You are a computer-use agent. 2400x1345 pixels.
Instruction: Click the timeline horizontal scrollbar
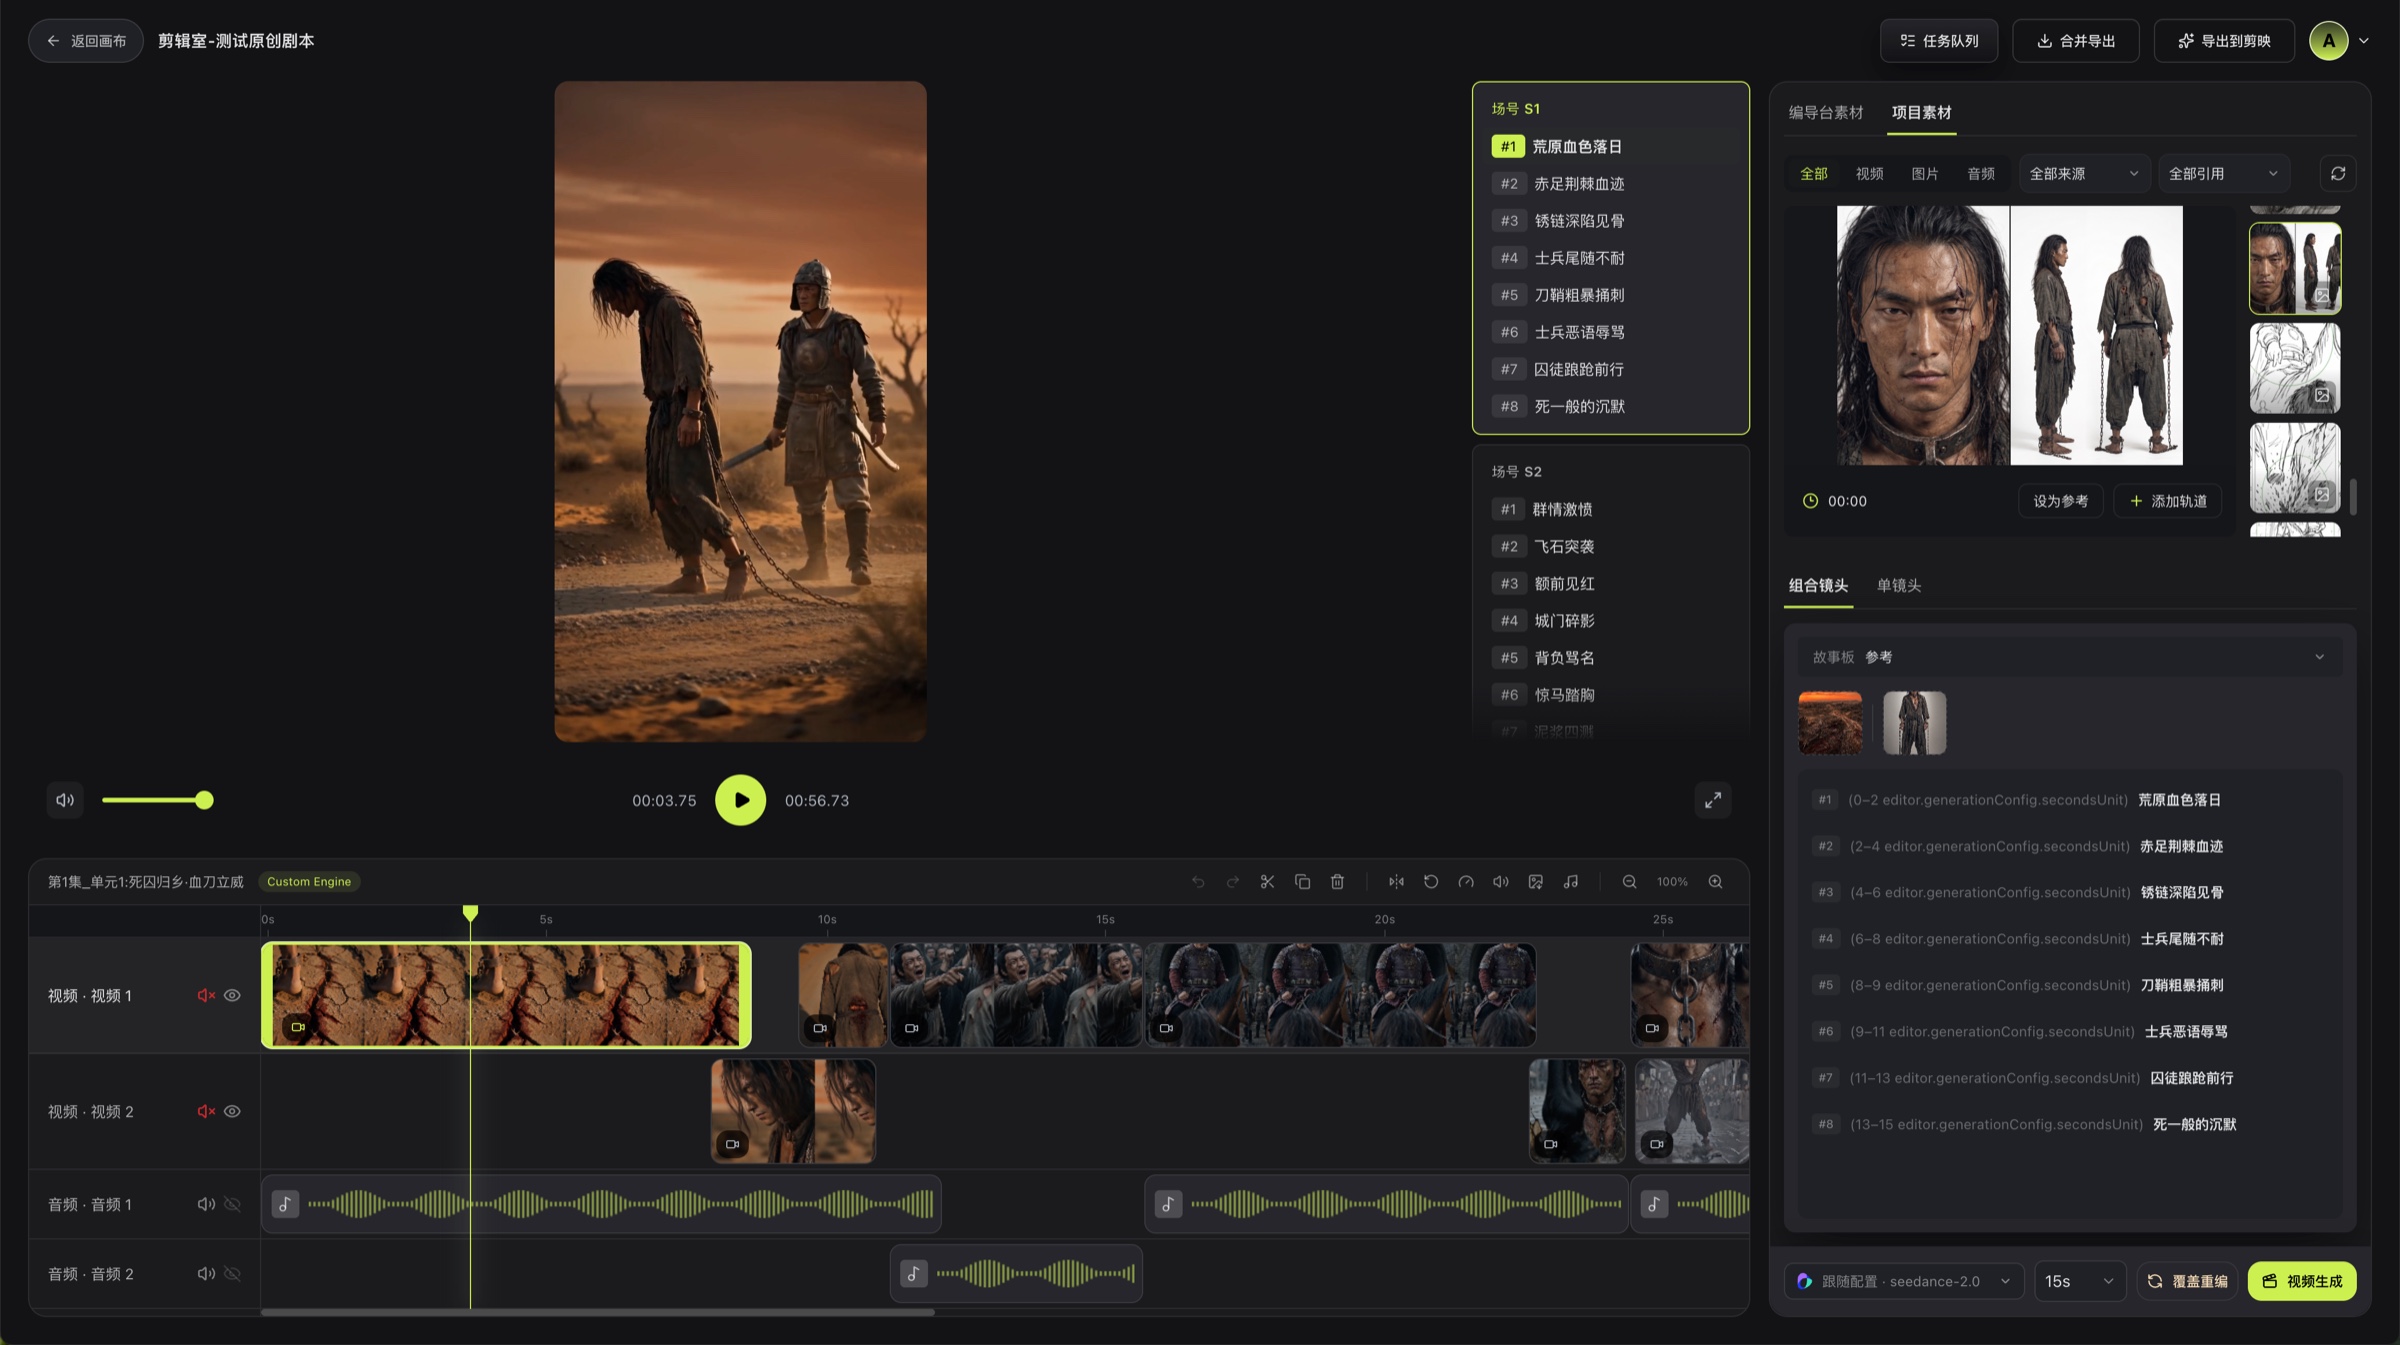click(597, 1312)
